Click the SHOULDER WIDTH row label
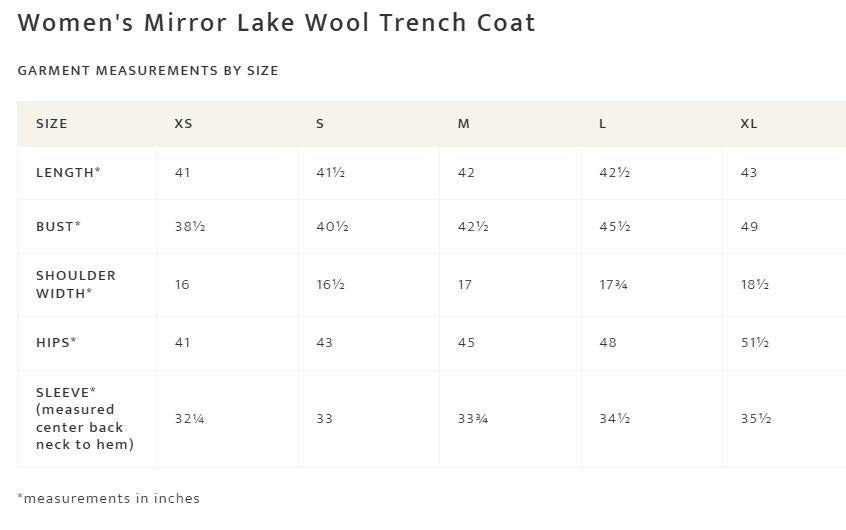Screen dimensions: 846x530 [76, 284]
